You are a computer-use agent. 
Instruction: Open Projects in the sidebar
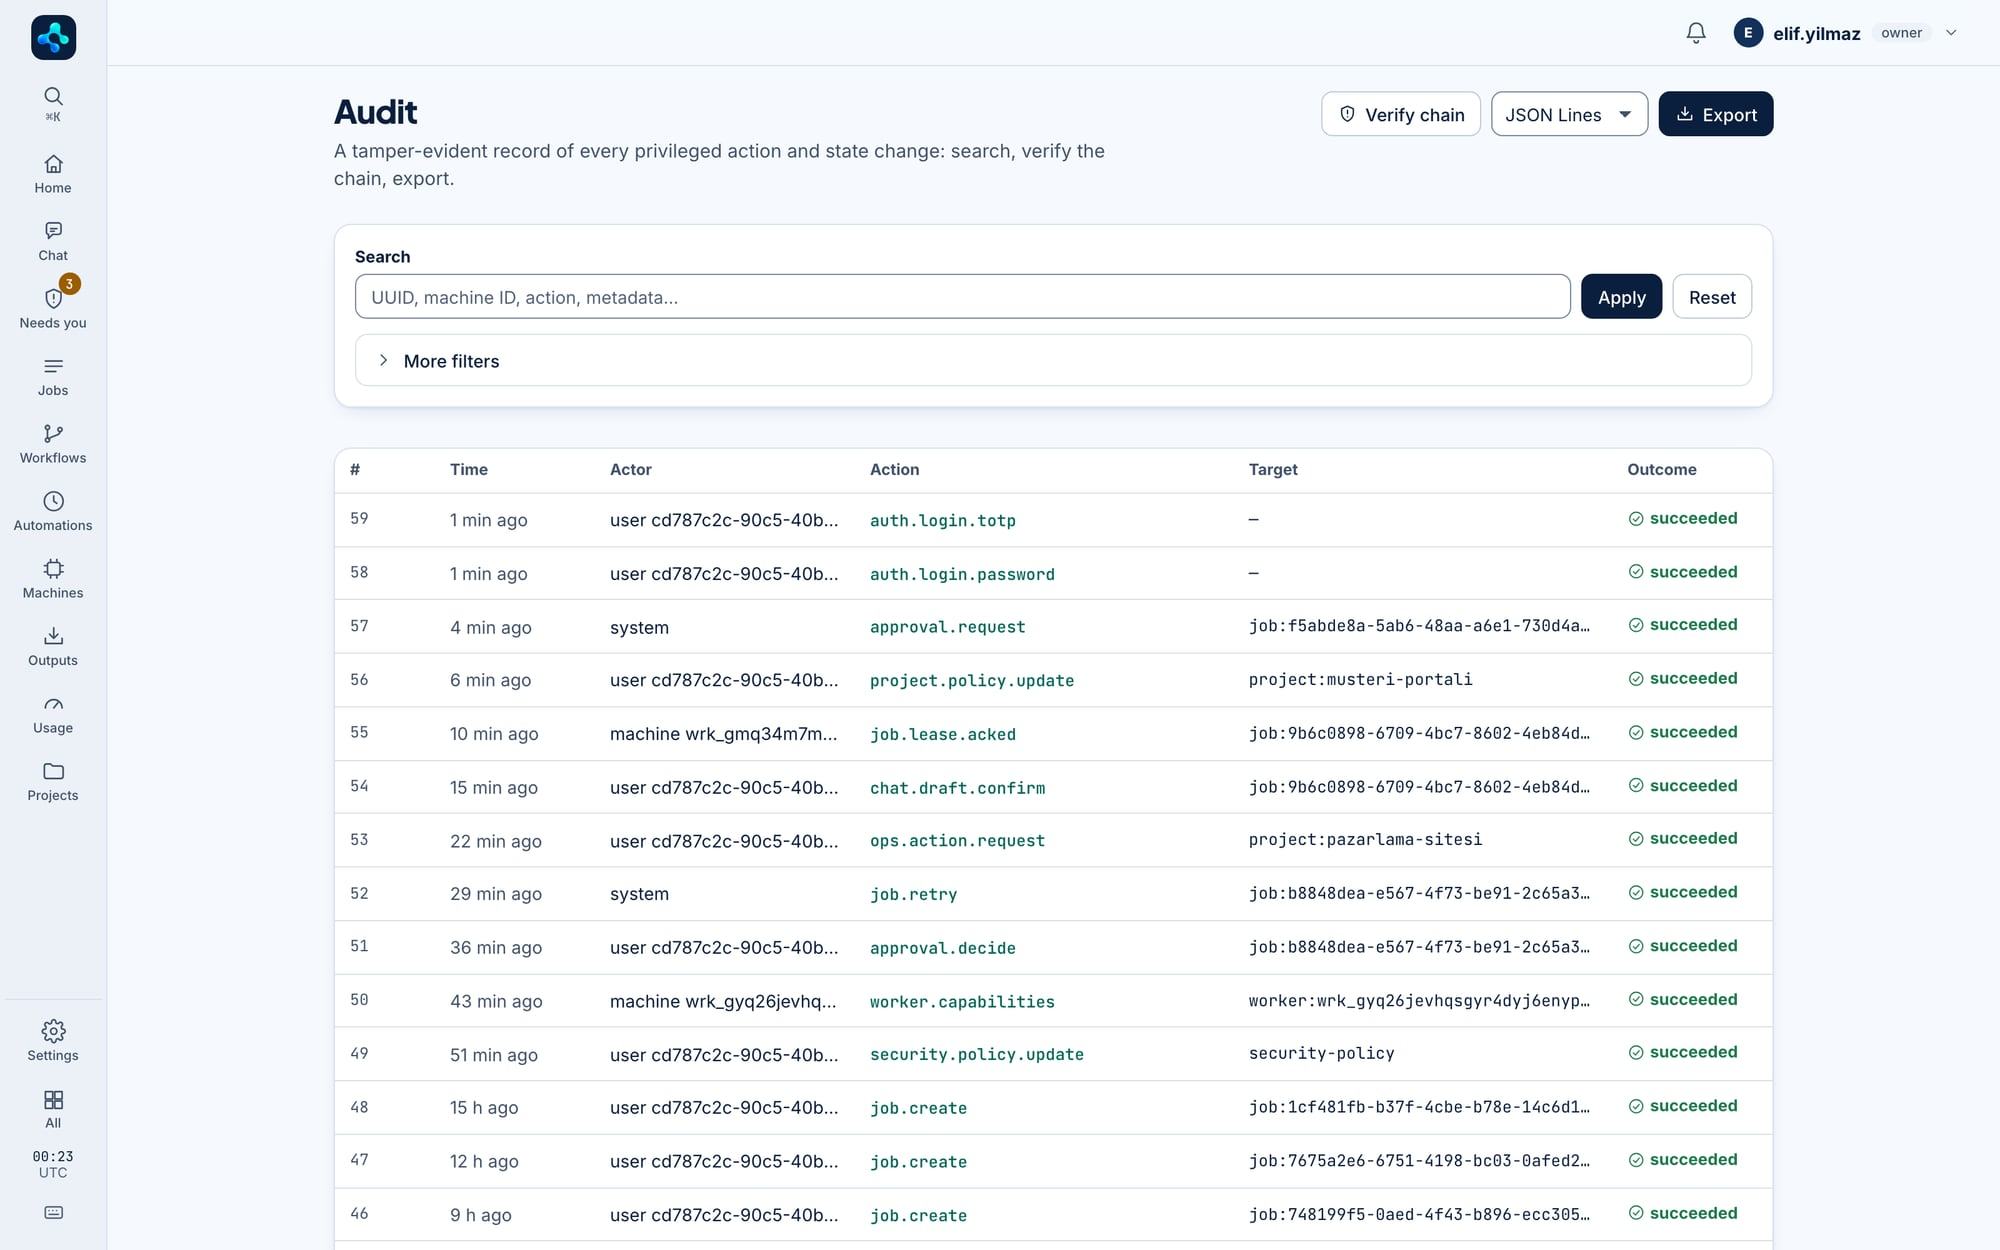pos(53,782)
